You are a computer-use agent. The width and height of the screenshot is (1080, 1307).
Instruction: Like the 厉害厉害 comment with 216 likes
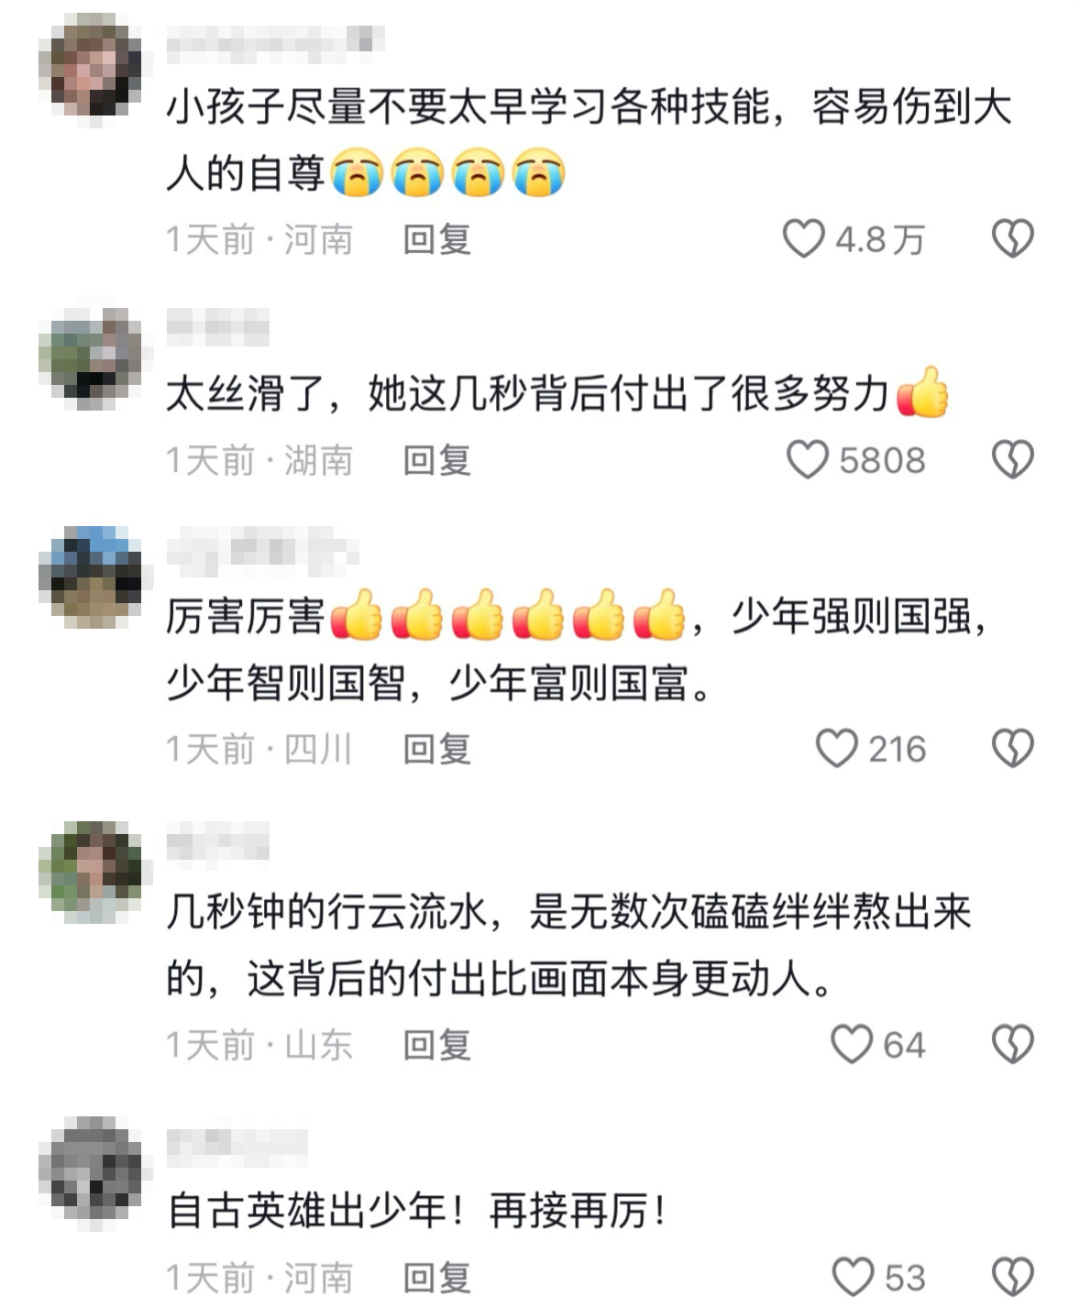pos(836,748)
